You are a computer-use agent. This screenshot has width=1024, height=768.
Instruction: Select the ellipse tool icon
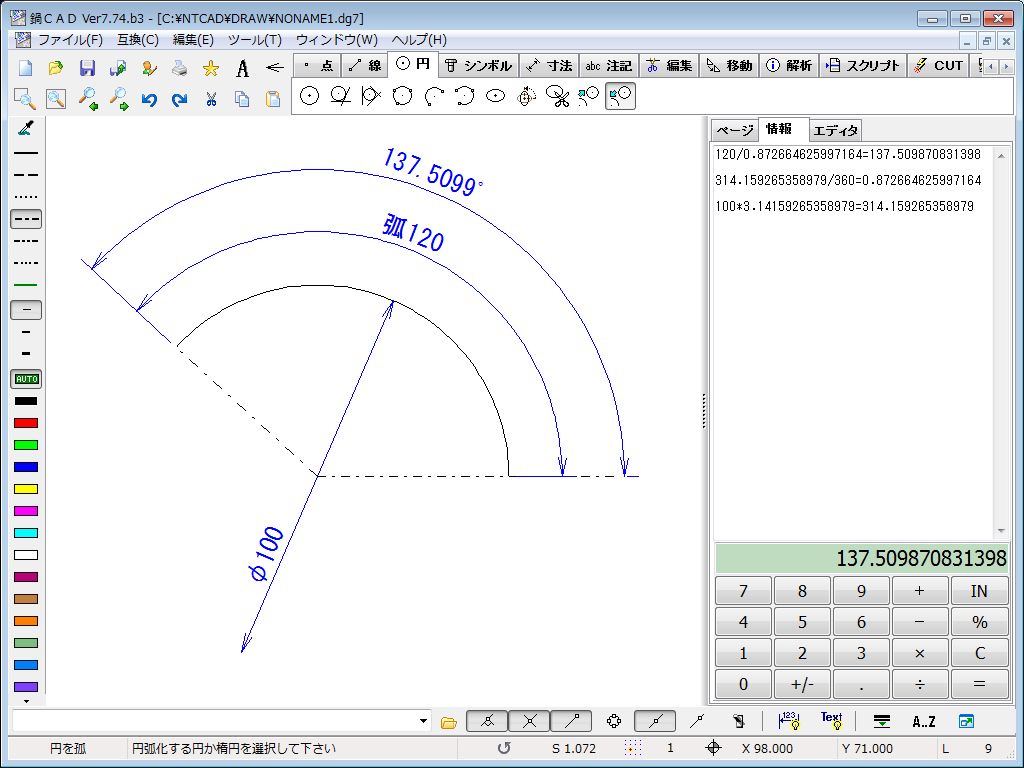496,96
